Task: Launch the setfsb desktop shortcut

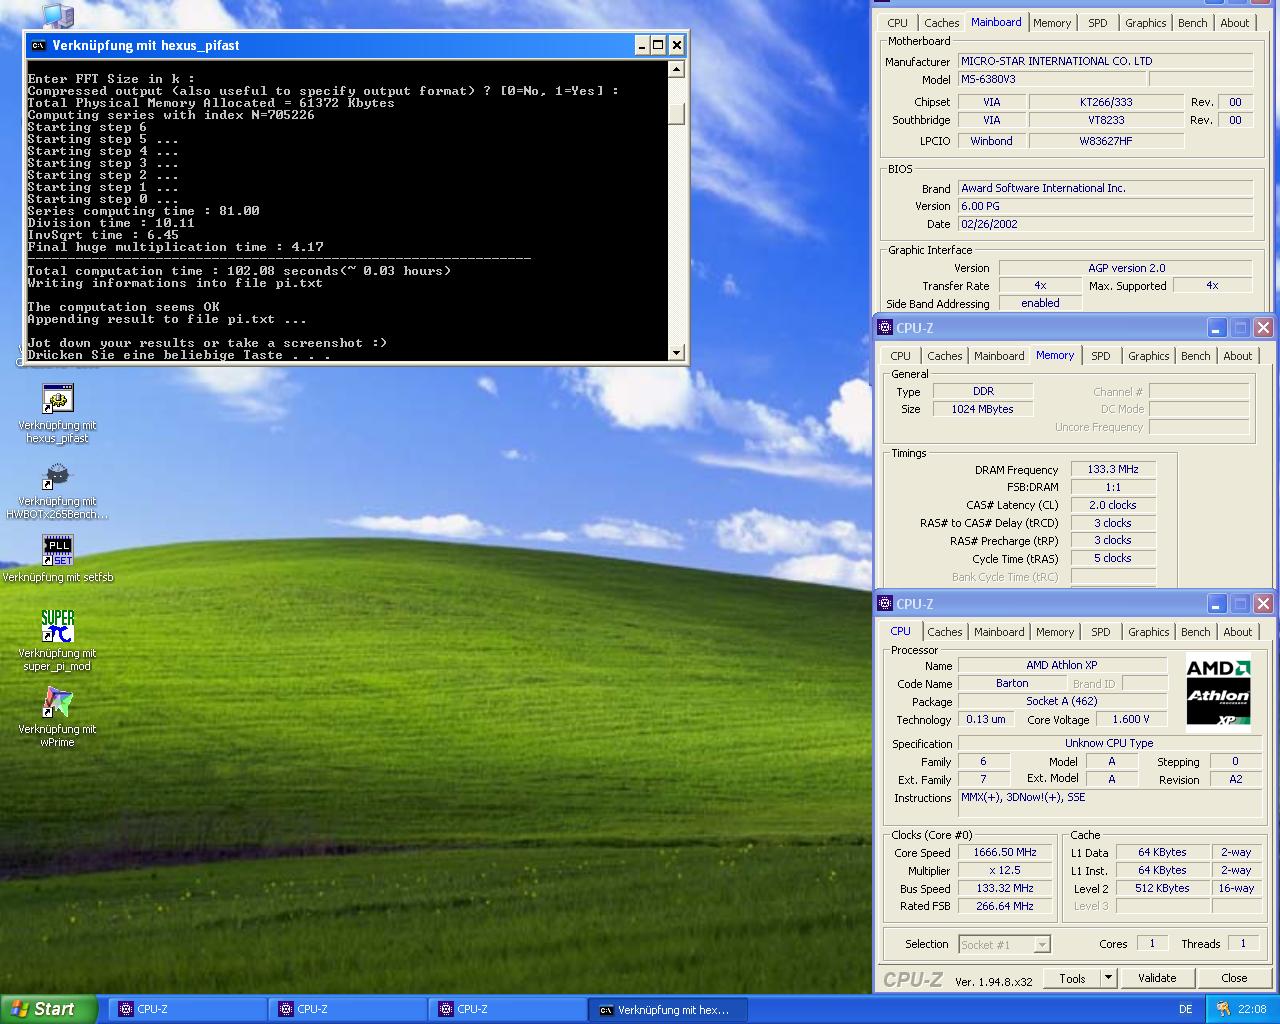Action: (x=57, y=558)
